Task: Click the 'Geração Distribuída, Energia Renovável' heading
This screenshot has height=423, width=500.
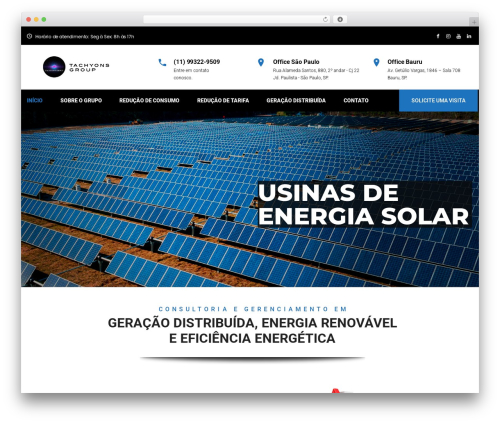Action: point(252,323)
